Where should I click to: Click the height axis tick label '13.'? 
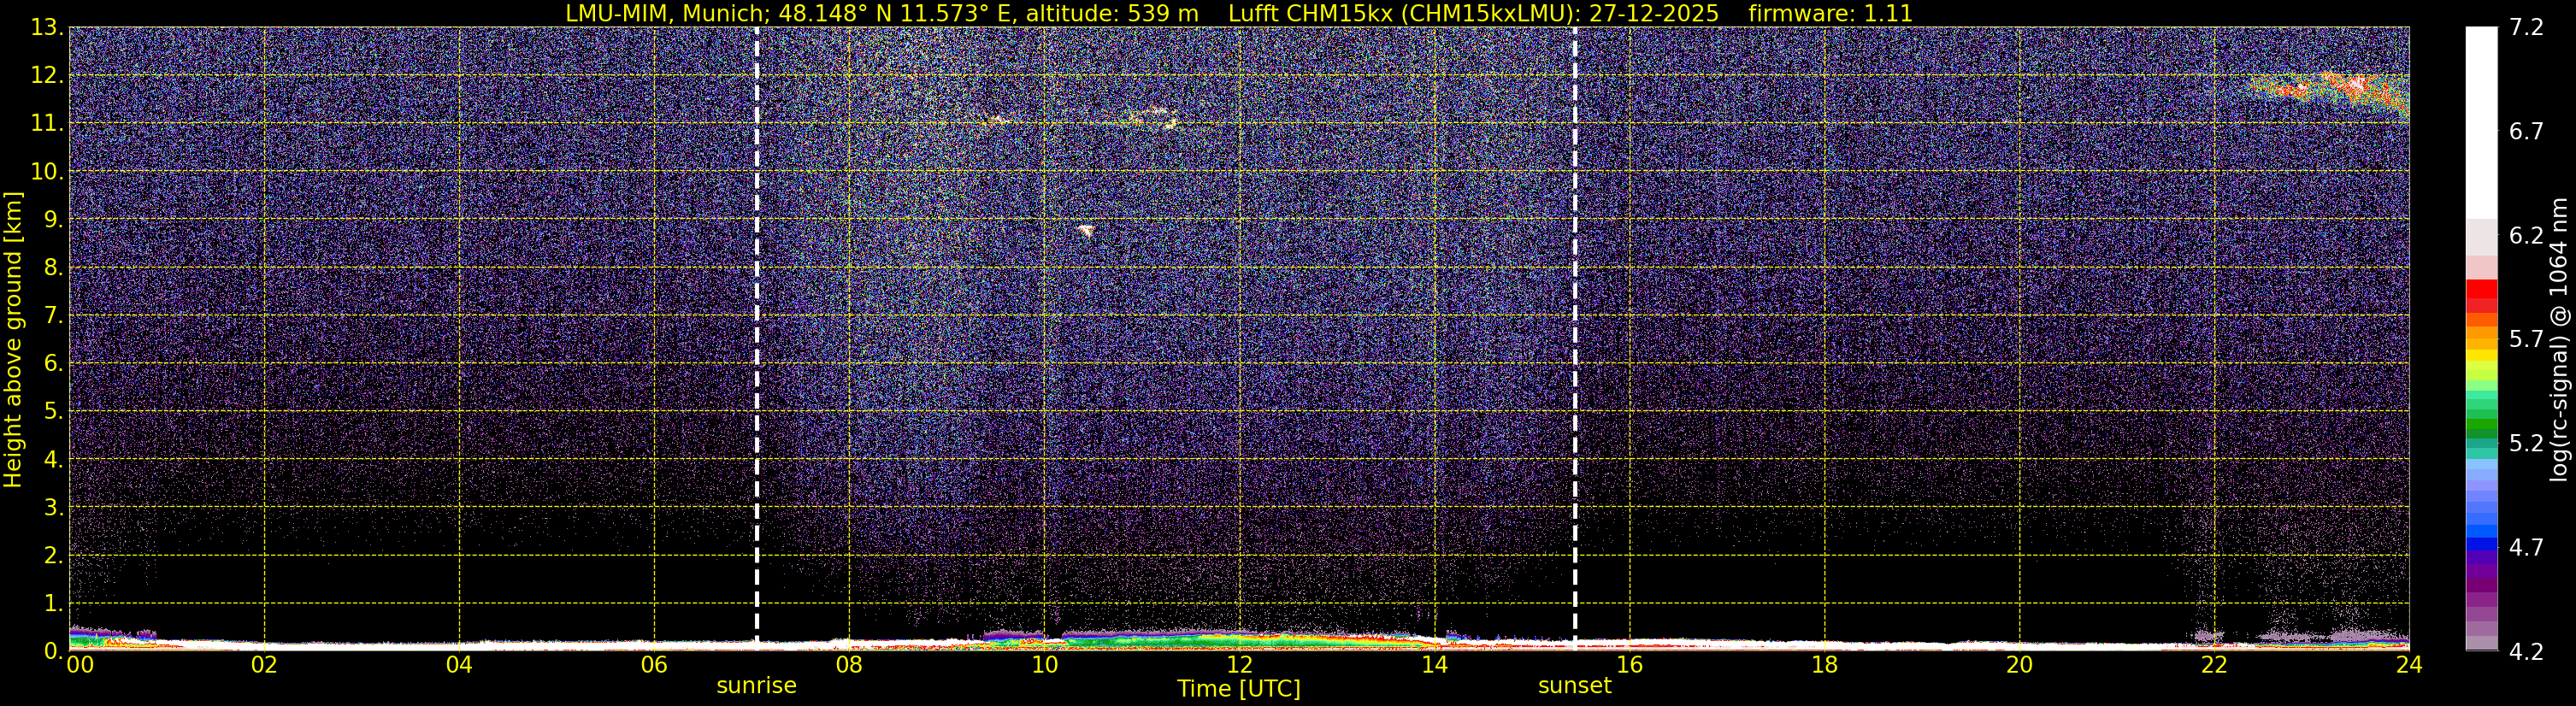pyautogui.click(x=46, y=27)
